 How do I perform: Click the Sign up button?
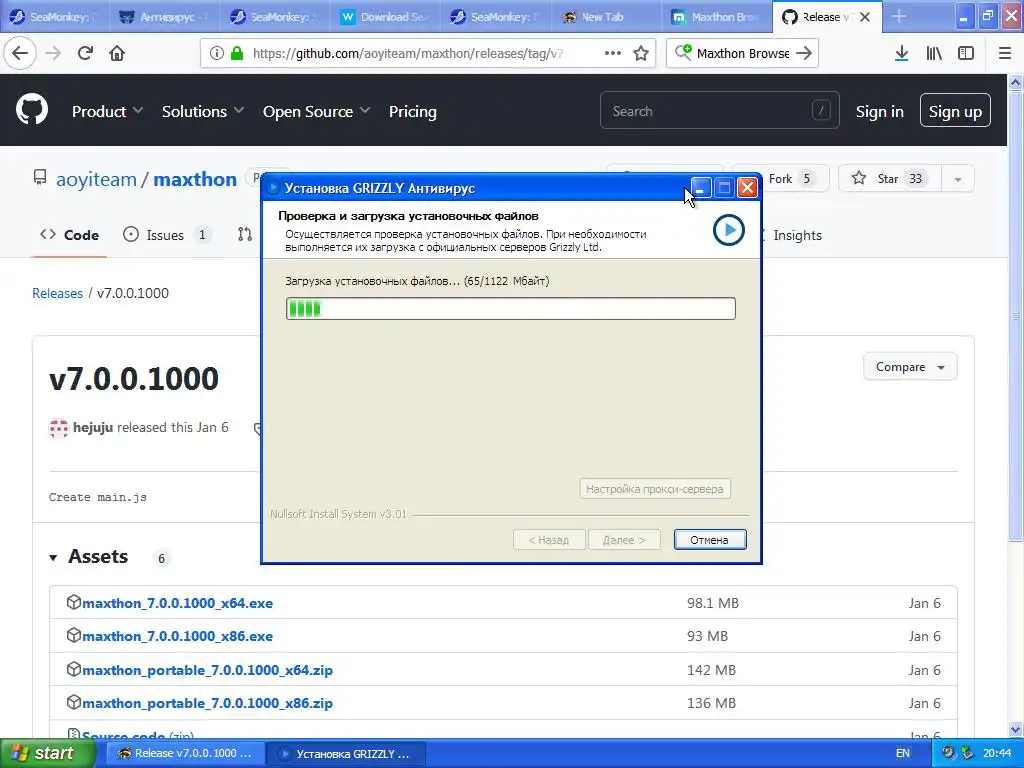pos(955,111)
